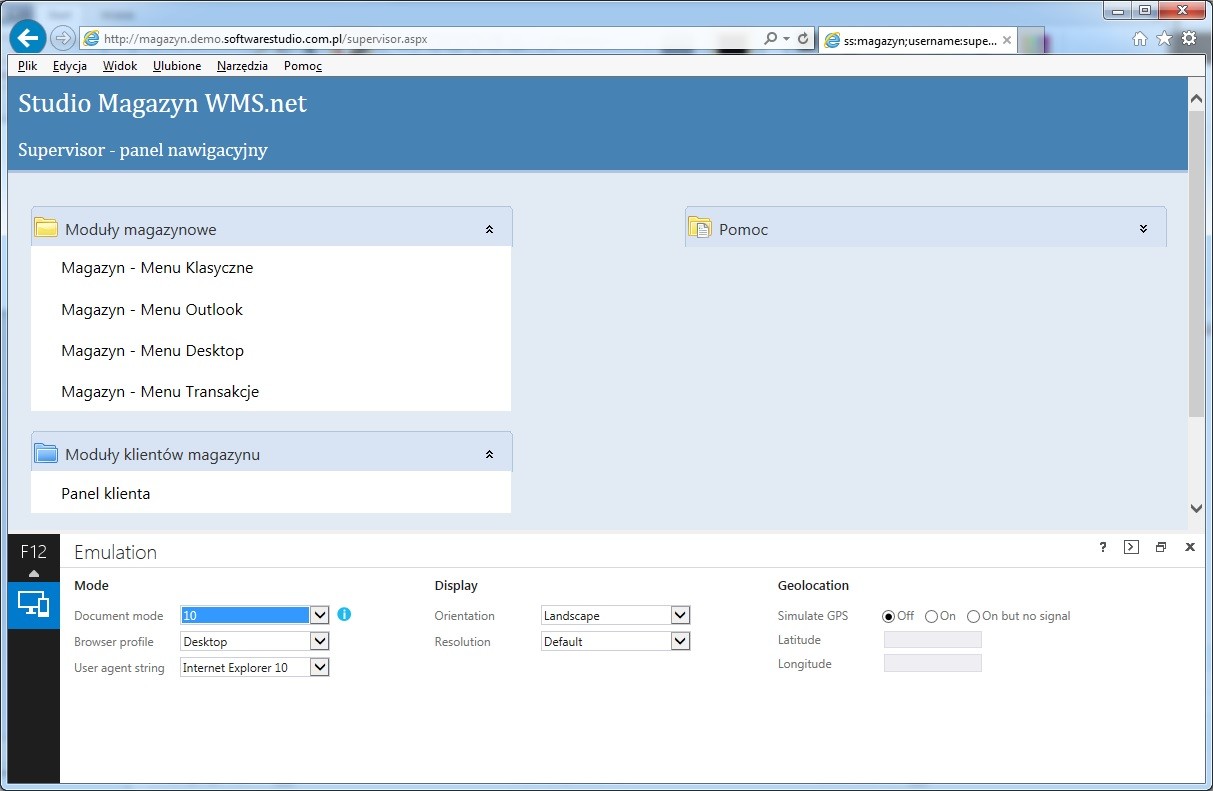This screenshot has height=791, width=1213.
Task: Open the Pomoc menu in menu bar
Action: (x=303, y=66)
